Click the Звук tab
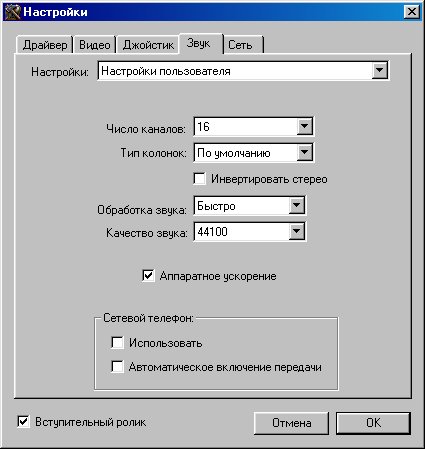 pos(201,43)
